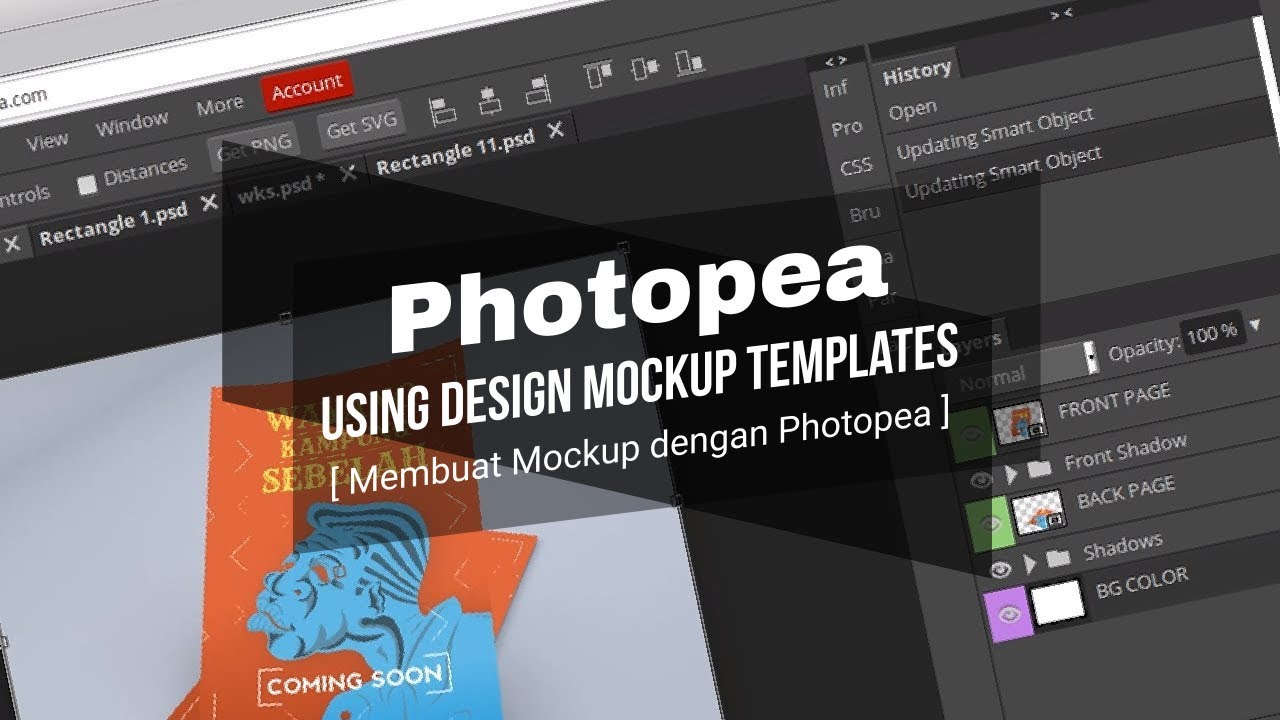1280x720 pixels.
Task: Close the Rectangle 11.psd tab
Action: point(556,130)
